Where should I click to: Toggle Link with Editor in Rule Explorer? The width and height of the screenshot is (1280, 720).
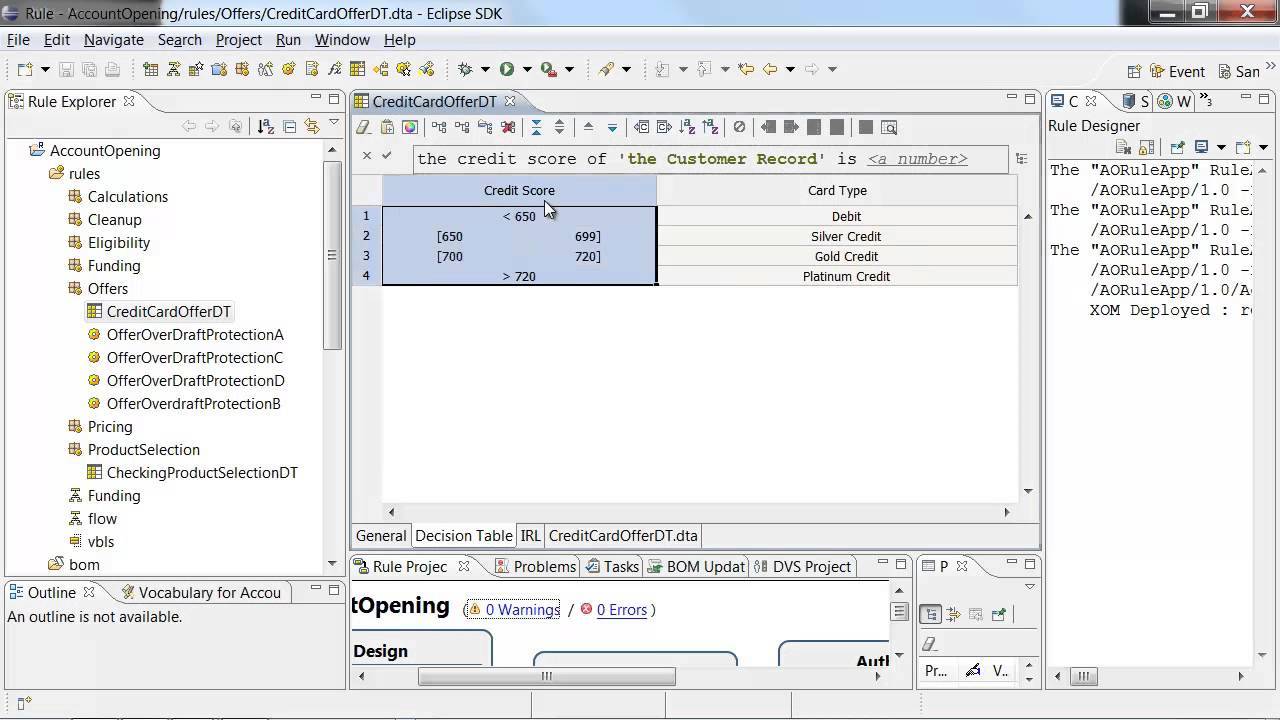pos(312,127)
